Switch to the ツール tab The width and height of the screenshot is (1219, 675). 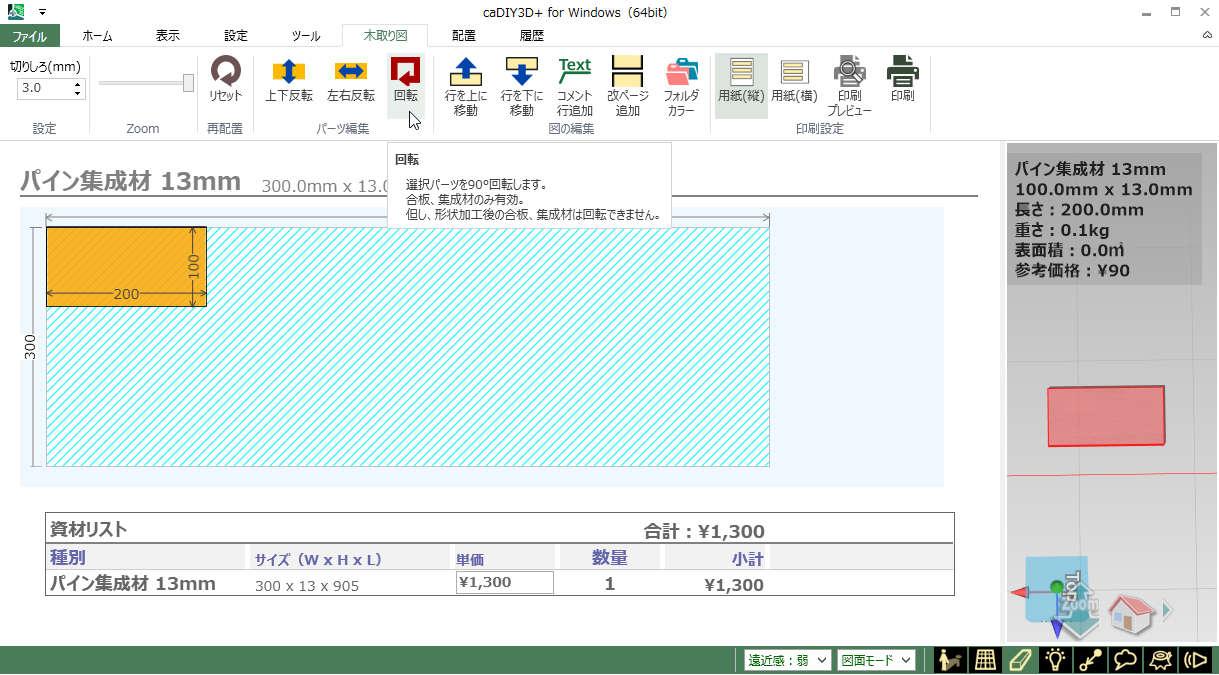point(305,36)
